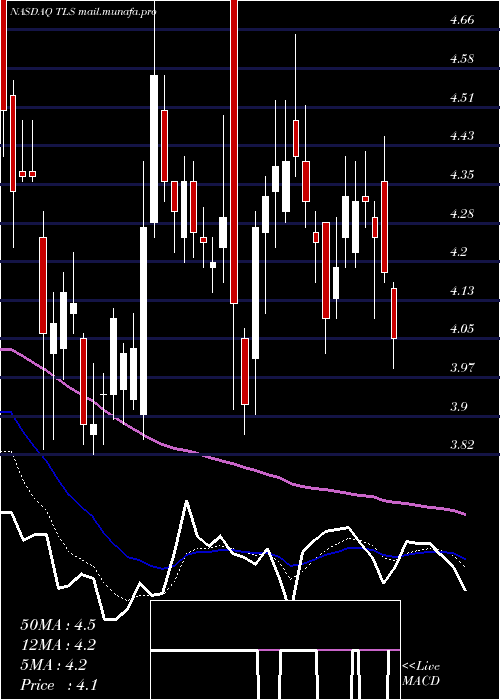Image resolution: width=500 pixels, height=700 pixels.
Task: Click the pink 50MA moving average line
Action: [232, 465]
